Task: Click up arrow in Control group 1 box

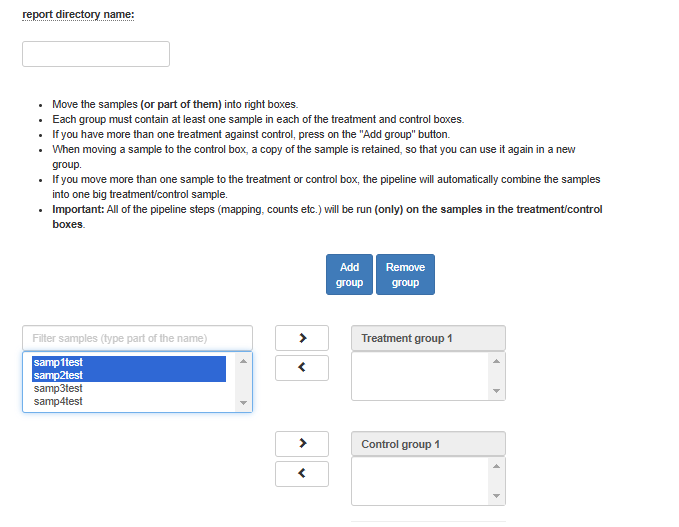Action: coord(496,466)
